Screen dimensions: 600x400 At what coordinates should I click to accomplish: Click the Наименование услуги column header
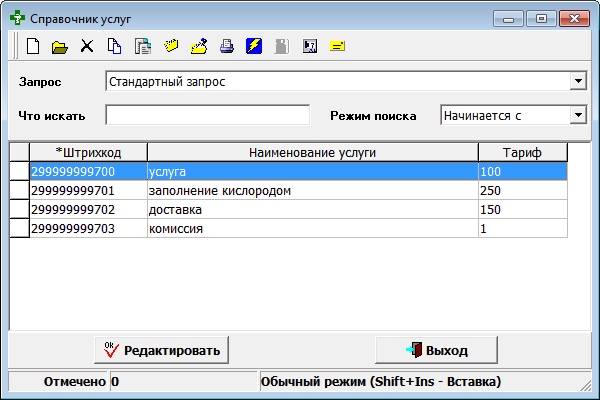[313, 152]
